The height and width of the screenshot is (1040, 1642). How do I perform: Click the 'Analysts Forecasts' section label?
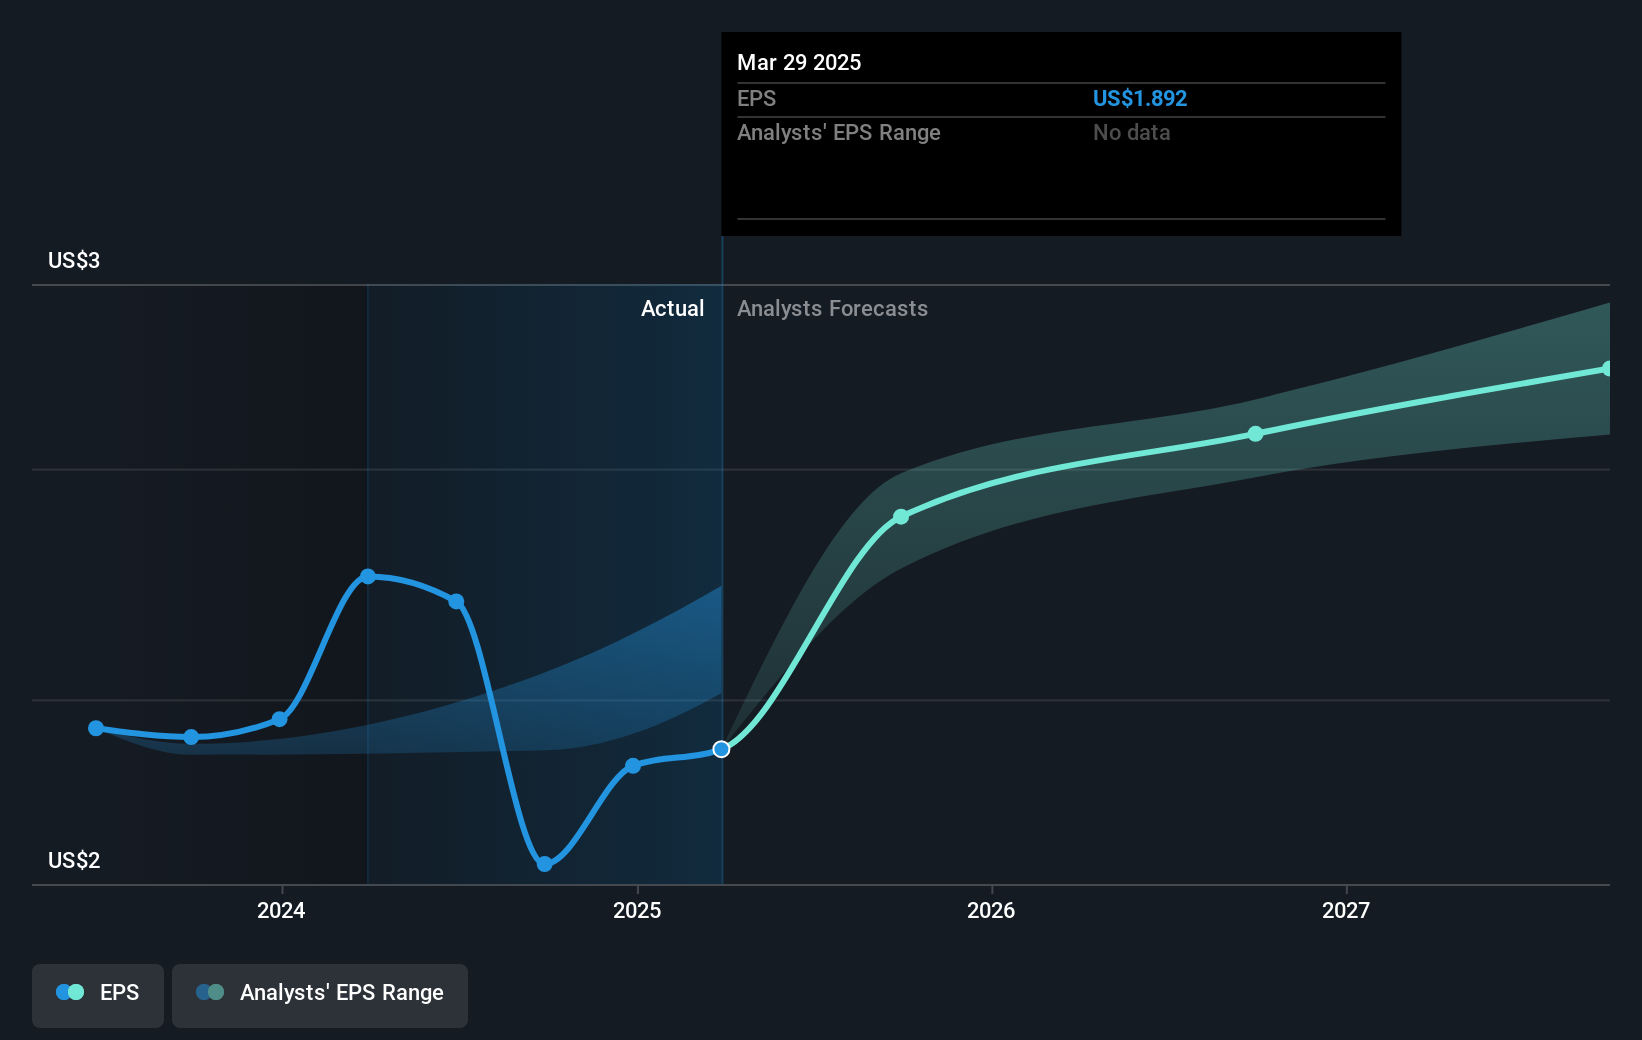click(x=832, y=308)
